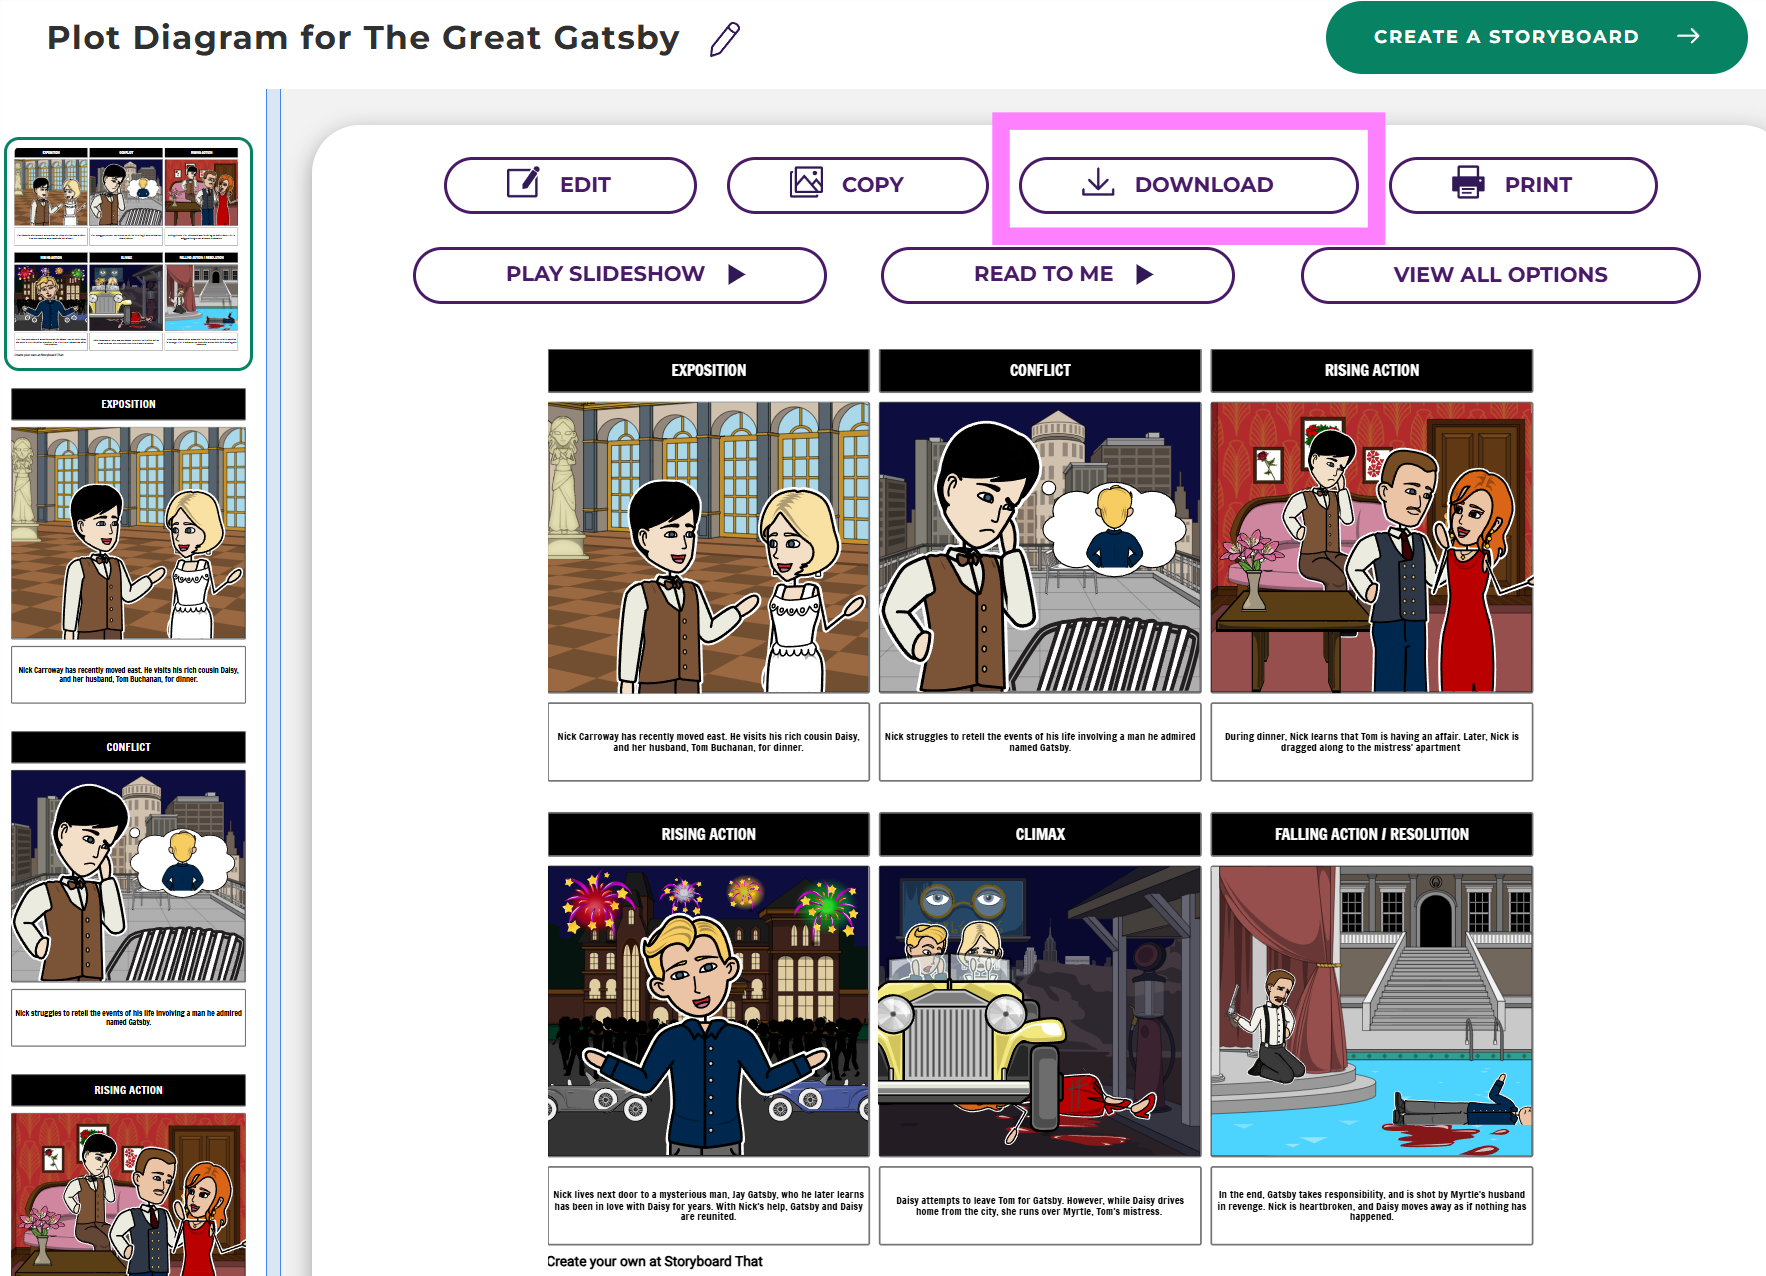1766x1276 pixels.
Task: Click the play triangle on Play Slideshow
Action: pyautogui.click(x=737, y=274)
